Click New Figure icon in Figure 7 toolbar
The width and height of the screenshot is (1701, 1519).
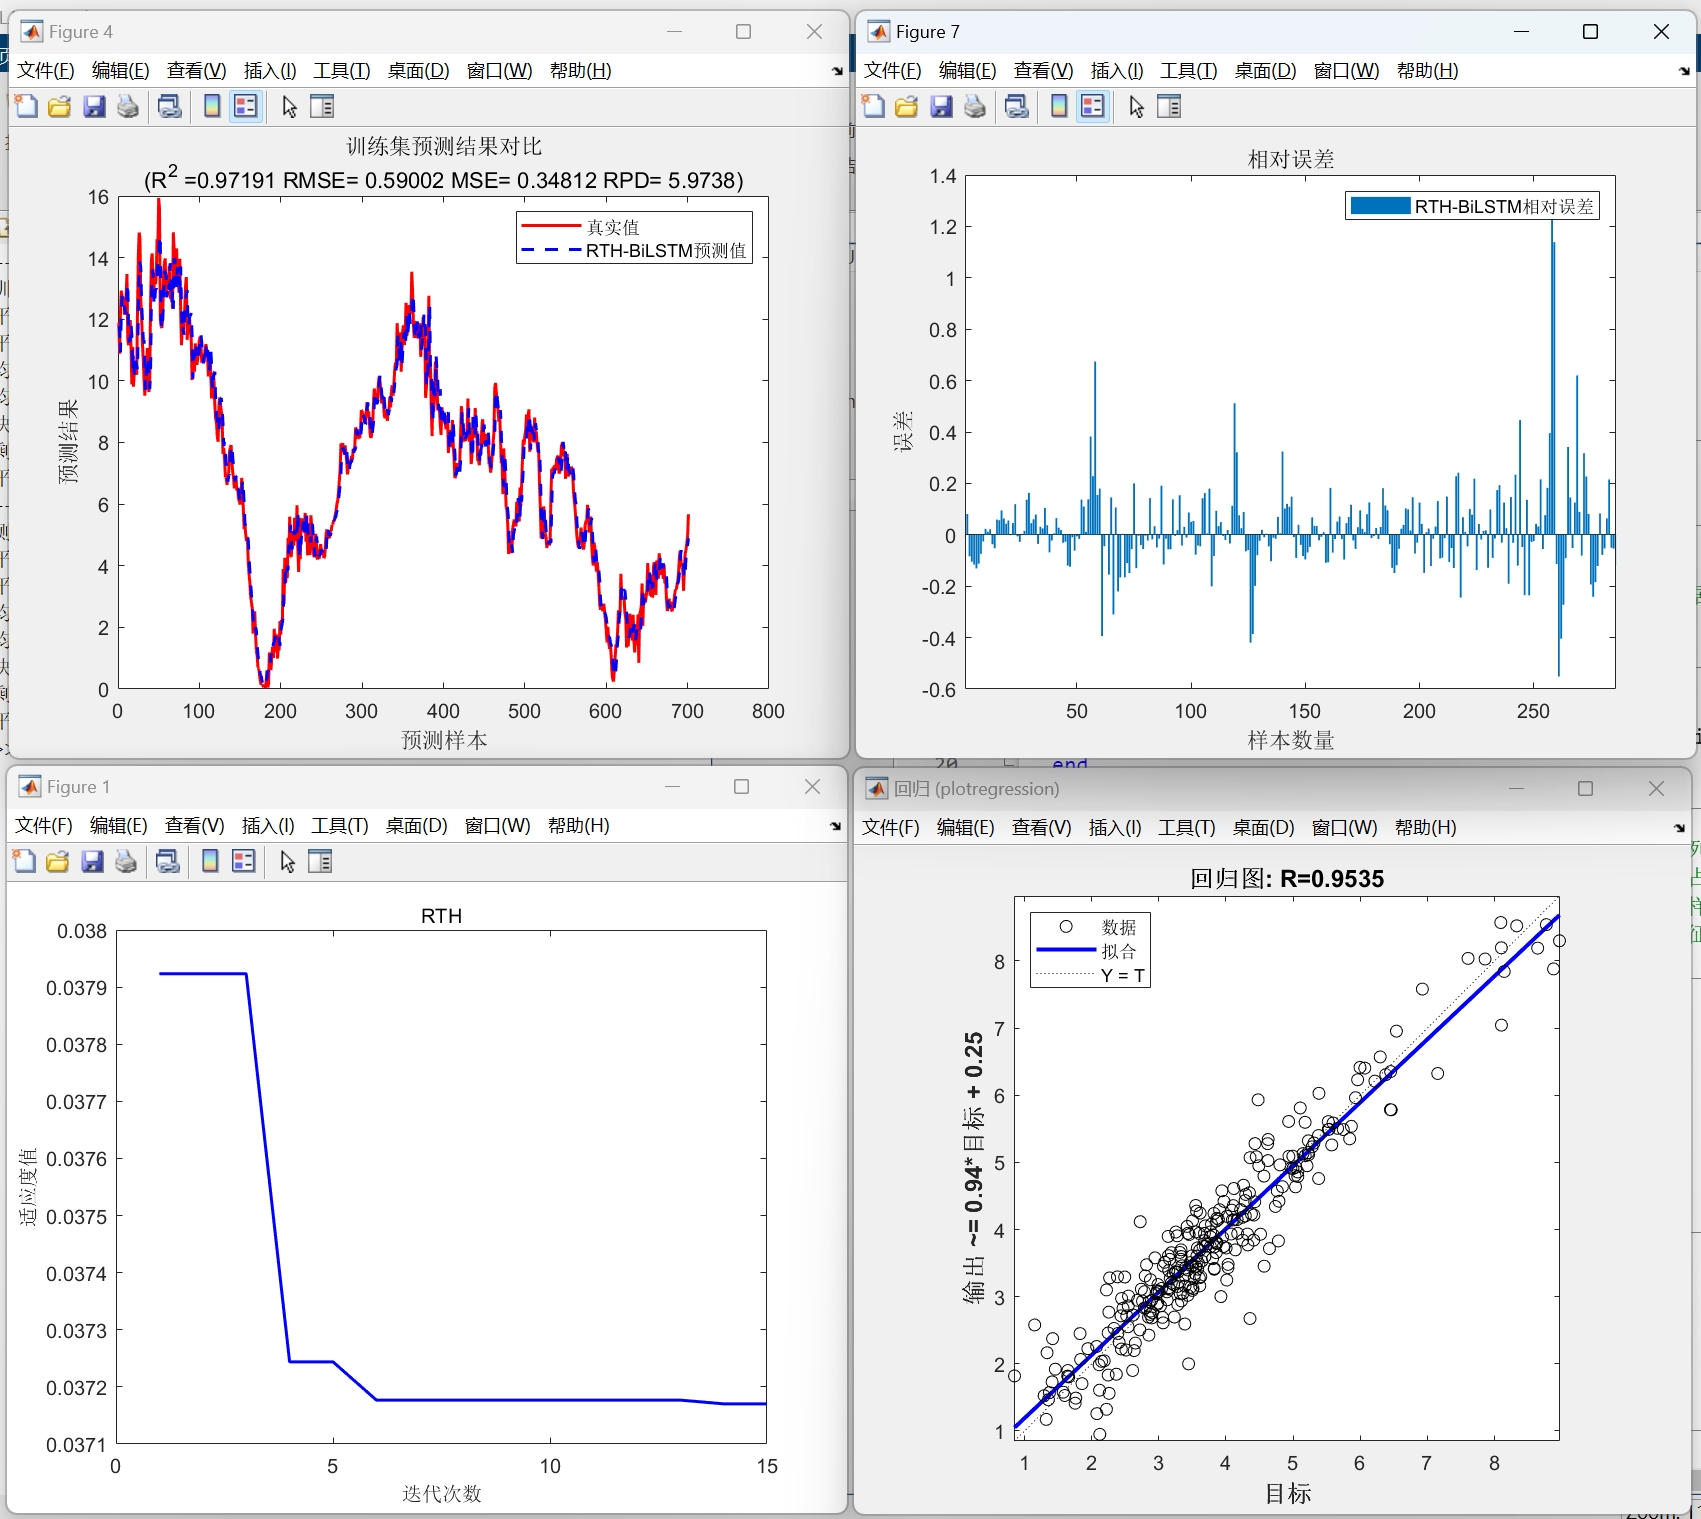pyautogui.click(x=874, y=106)
